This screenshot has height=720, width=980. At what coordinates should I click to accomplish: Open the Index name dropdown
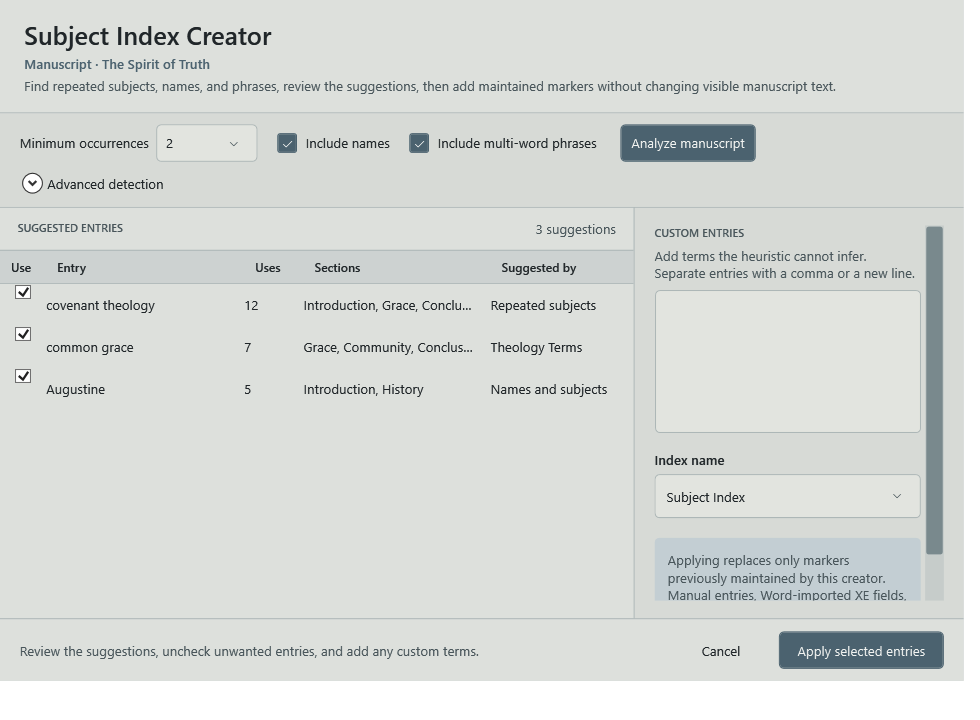click(788, 496)
